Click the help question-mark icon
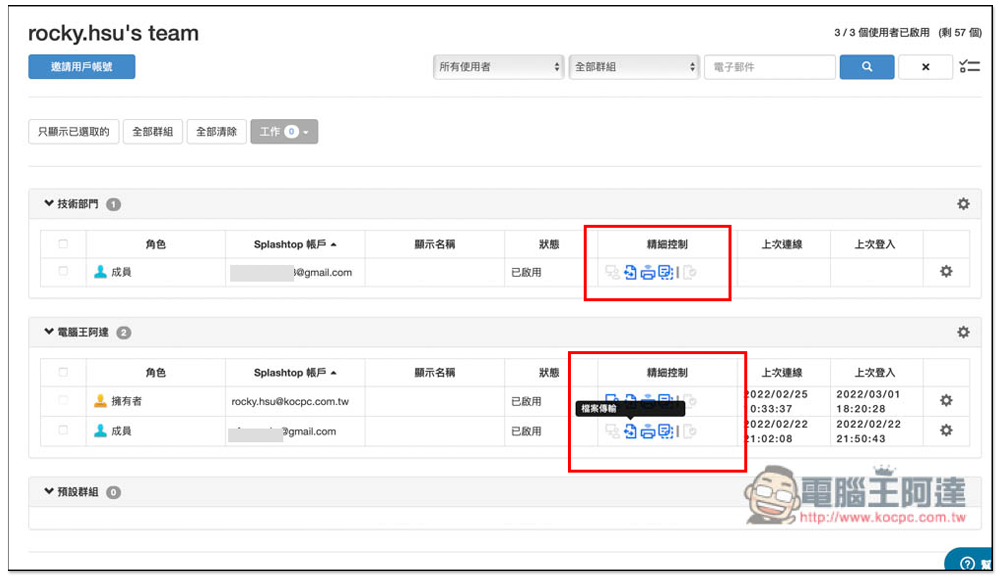The height and width of the screenshot is (577, 1000). (967, 564)
